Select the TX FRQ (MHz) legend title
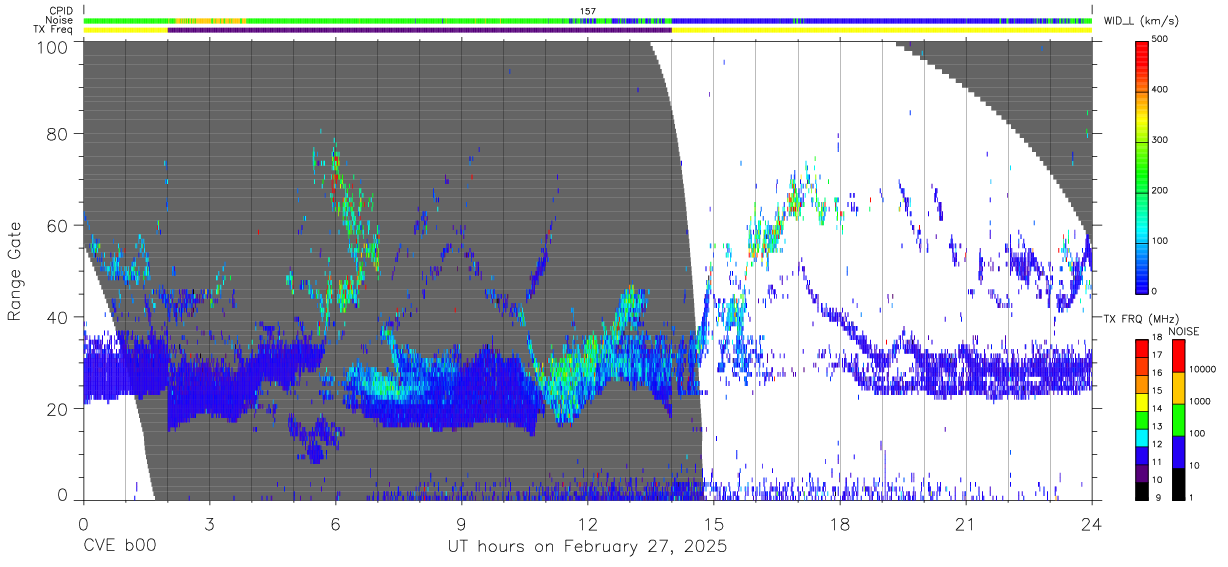Screen dimensions: 1228x567 point(1142,318)
